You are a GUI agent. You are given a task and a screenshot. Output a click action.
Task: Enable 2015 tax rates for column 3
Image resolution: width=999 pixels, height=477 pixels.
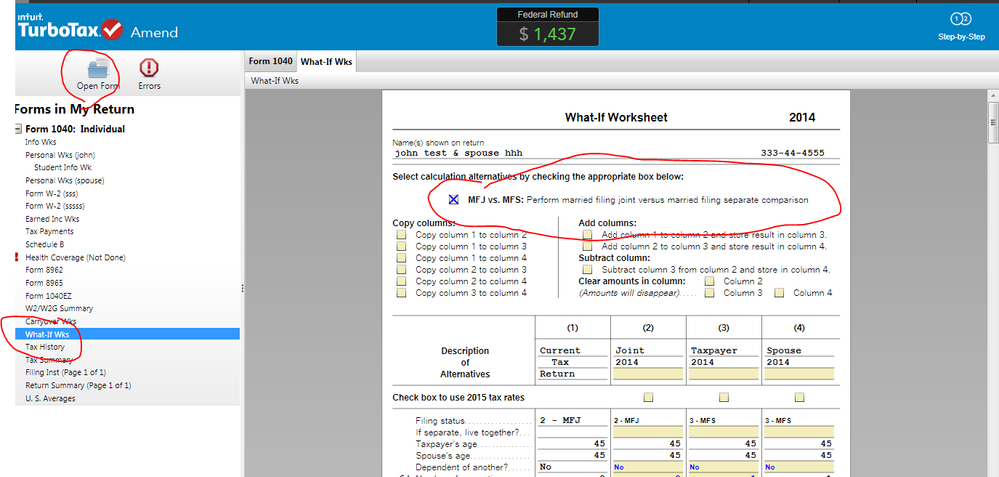pyautogui.click(x=724, y=397)
